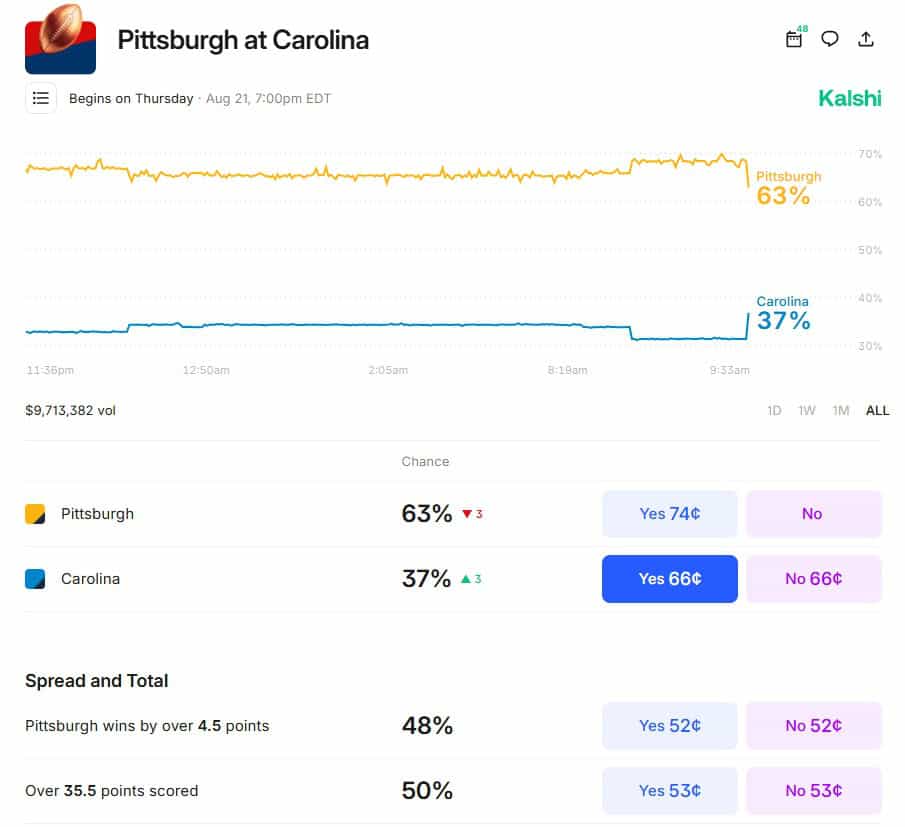Screen dimensions: 905x827
Task: Click the football event logo image
Action: tap(60, 39)
